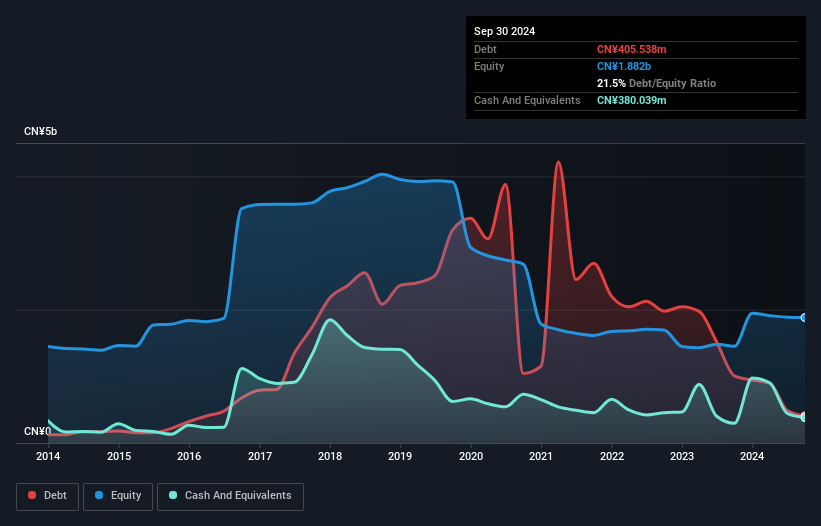Click the Cash endpoint marker at Sep 2024
The height and width of the screenshot is (526, 821).
[x=804, y=417]
